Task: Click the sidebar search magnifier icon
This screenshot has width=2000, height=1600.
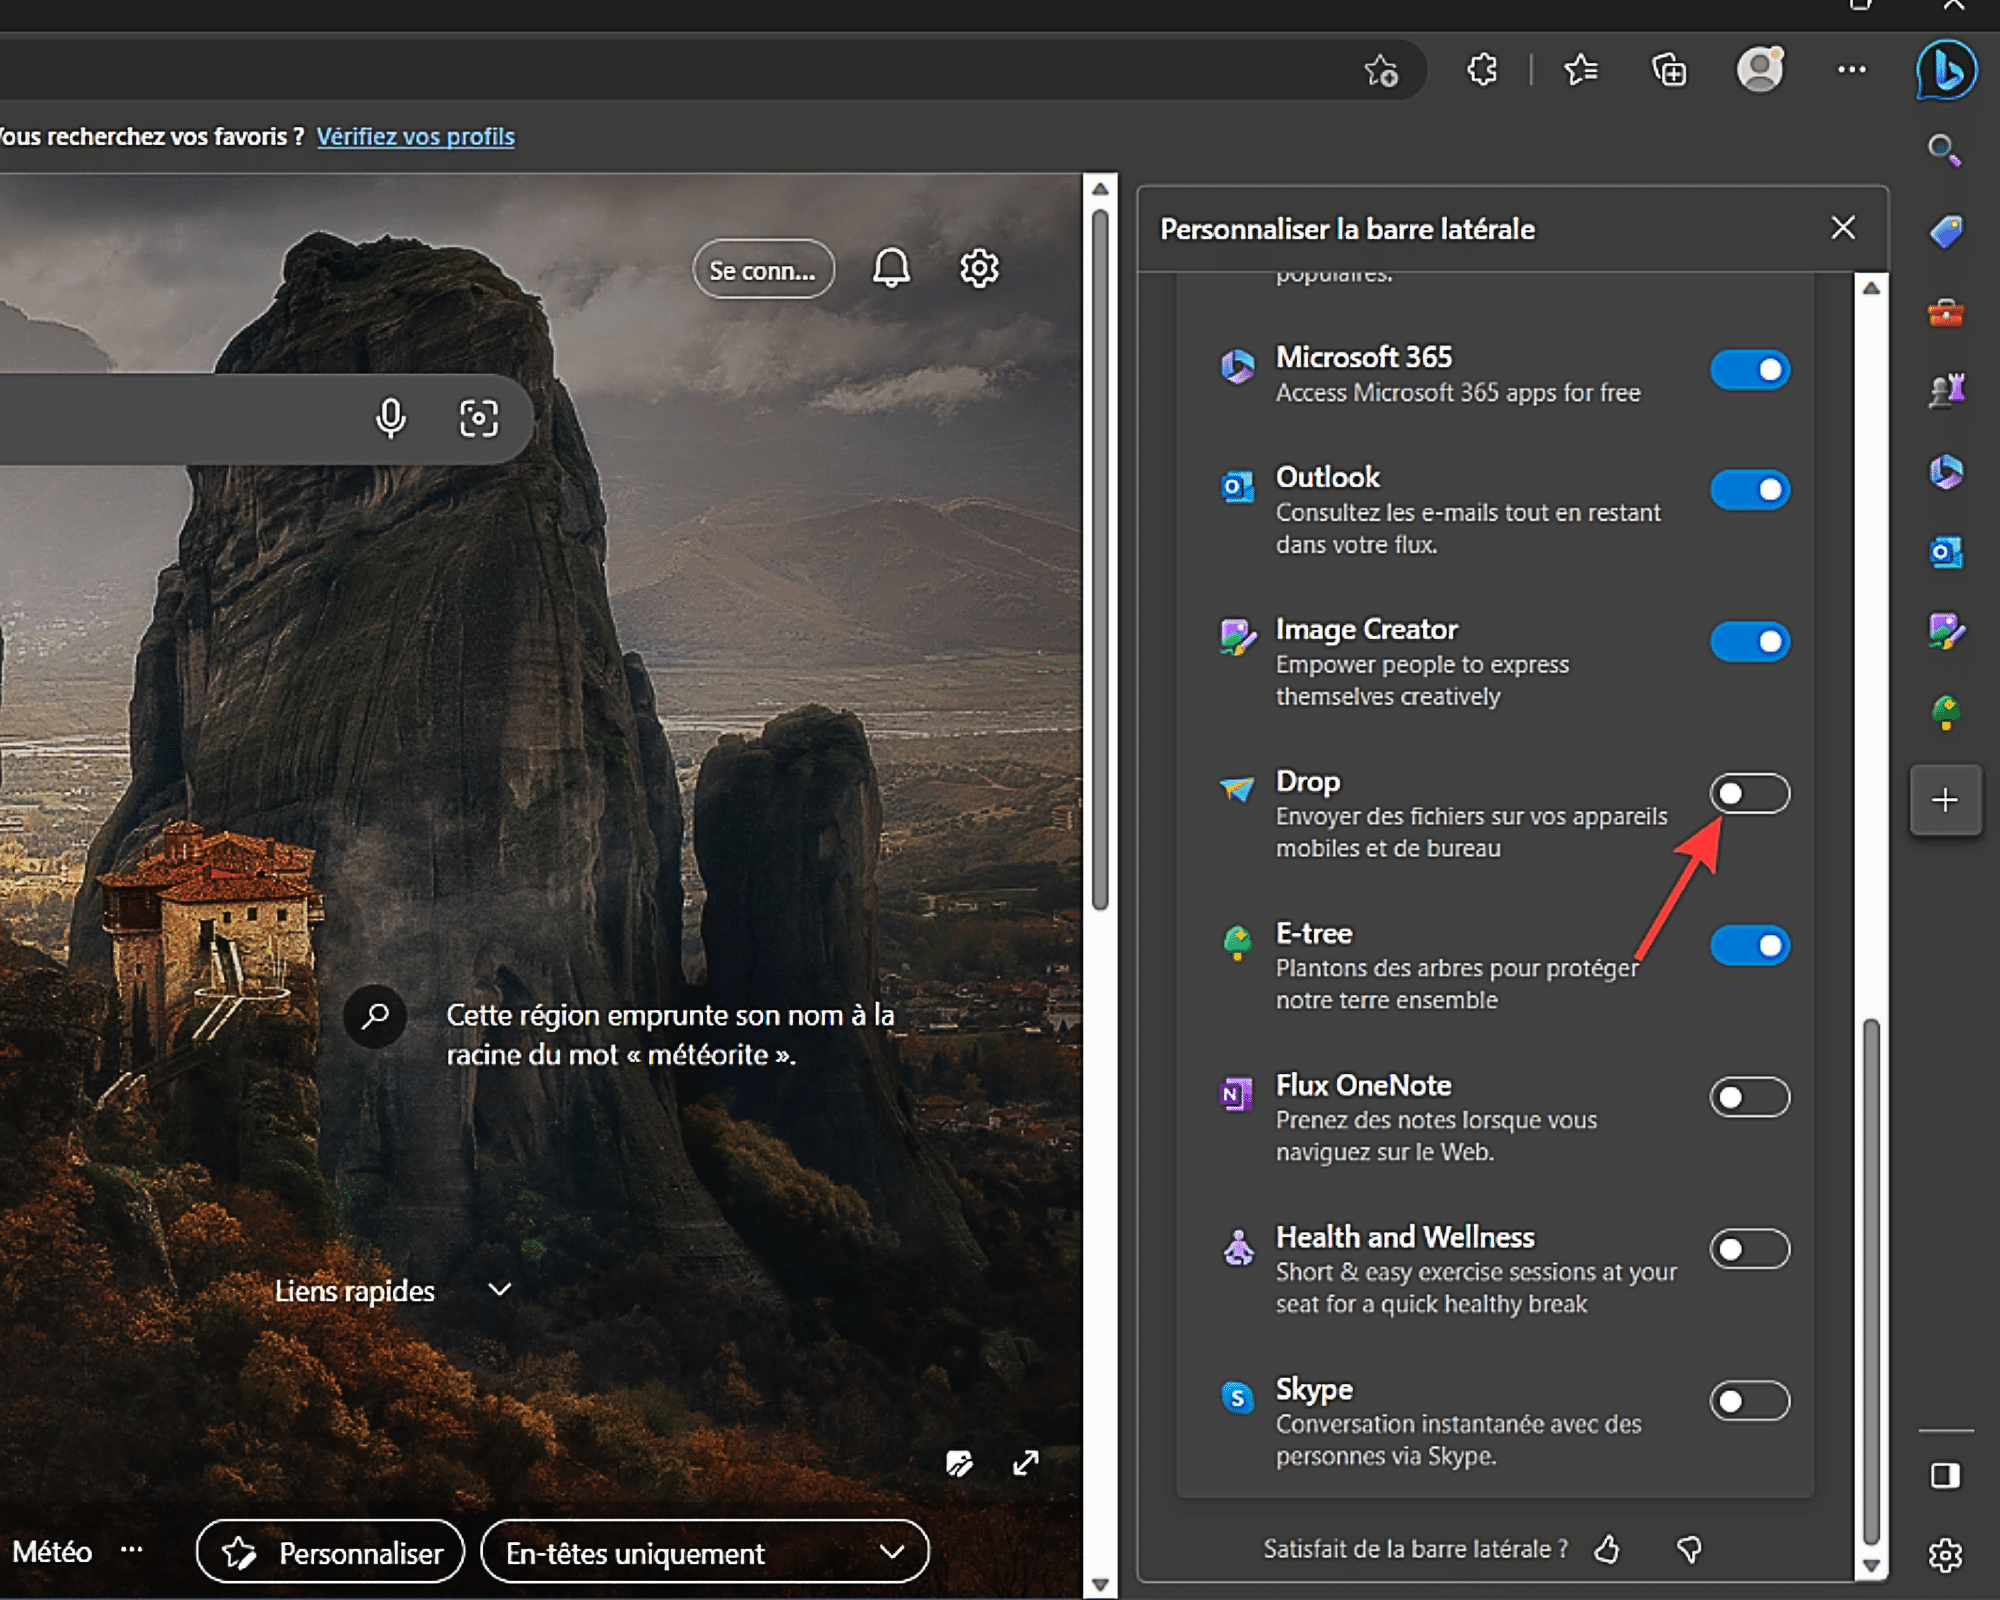Action: pyautogui.click(x=1944, y=151)
